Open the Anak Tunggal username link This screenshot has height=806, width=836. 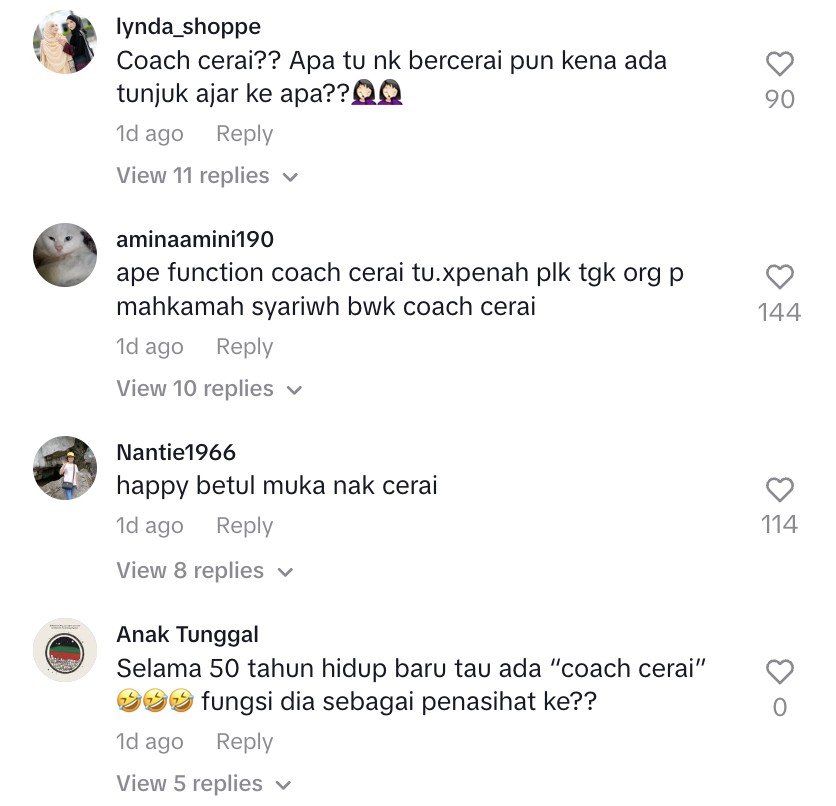pos(188,635)
